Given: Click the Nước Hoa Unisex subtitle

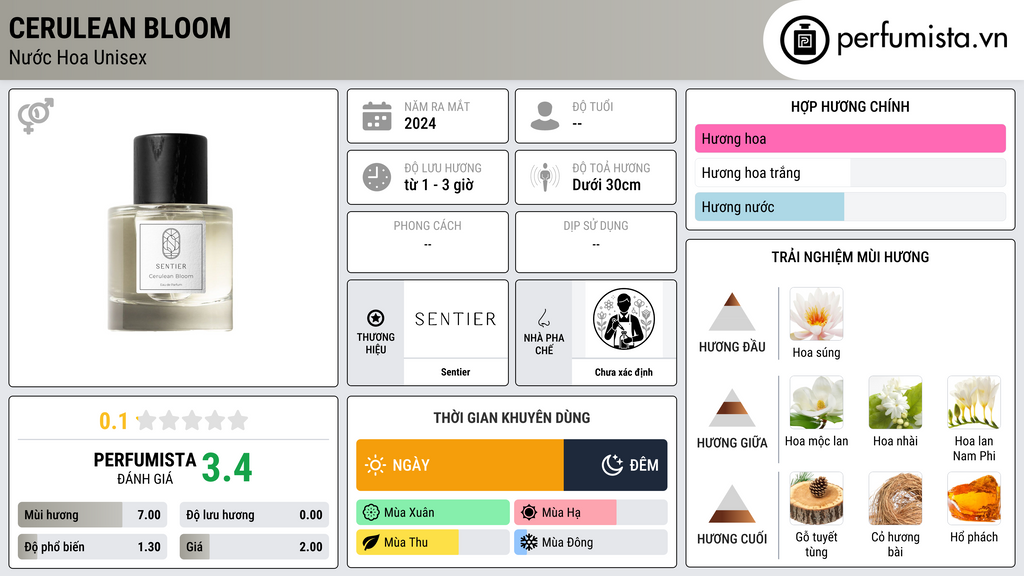Looking at the screenshot, I should click(78, 57).
